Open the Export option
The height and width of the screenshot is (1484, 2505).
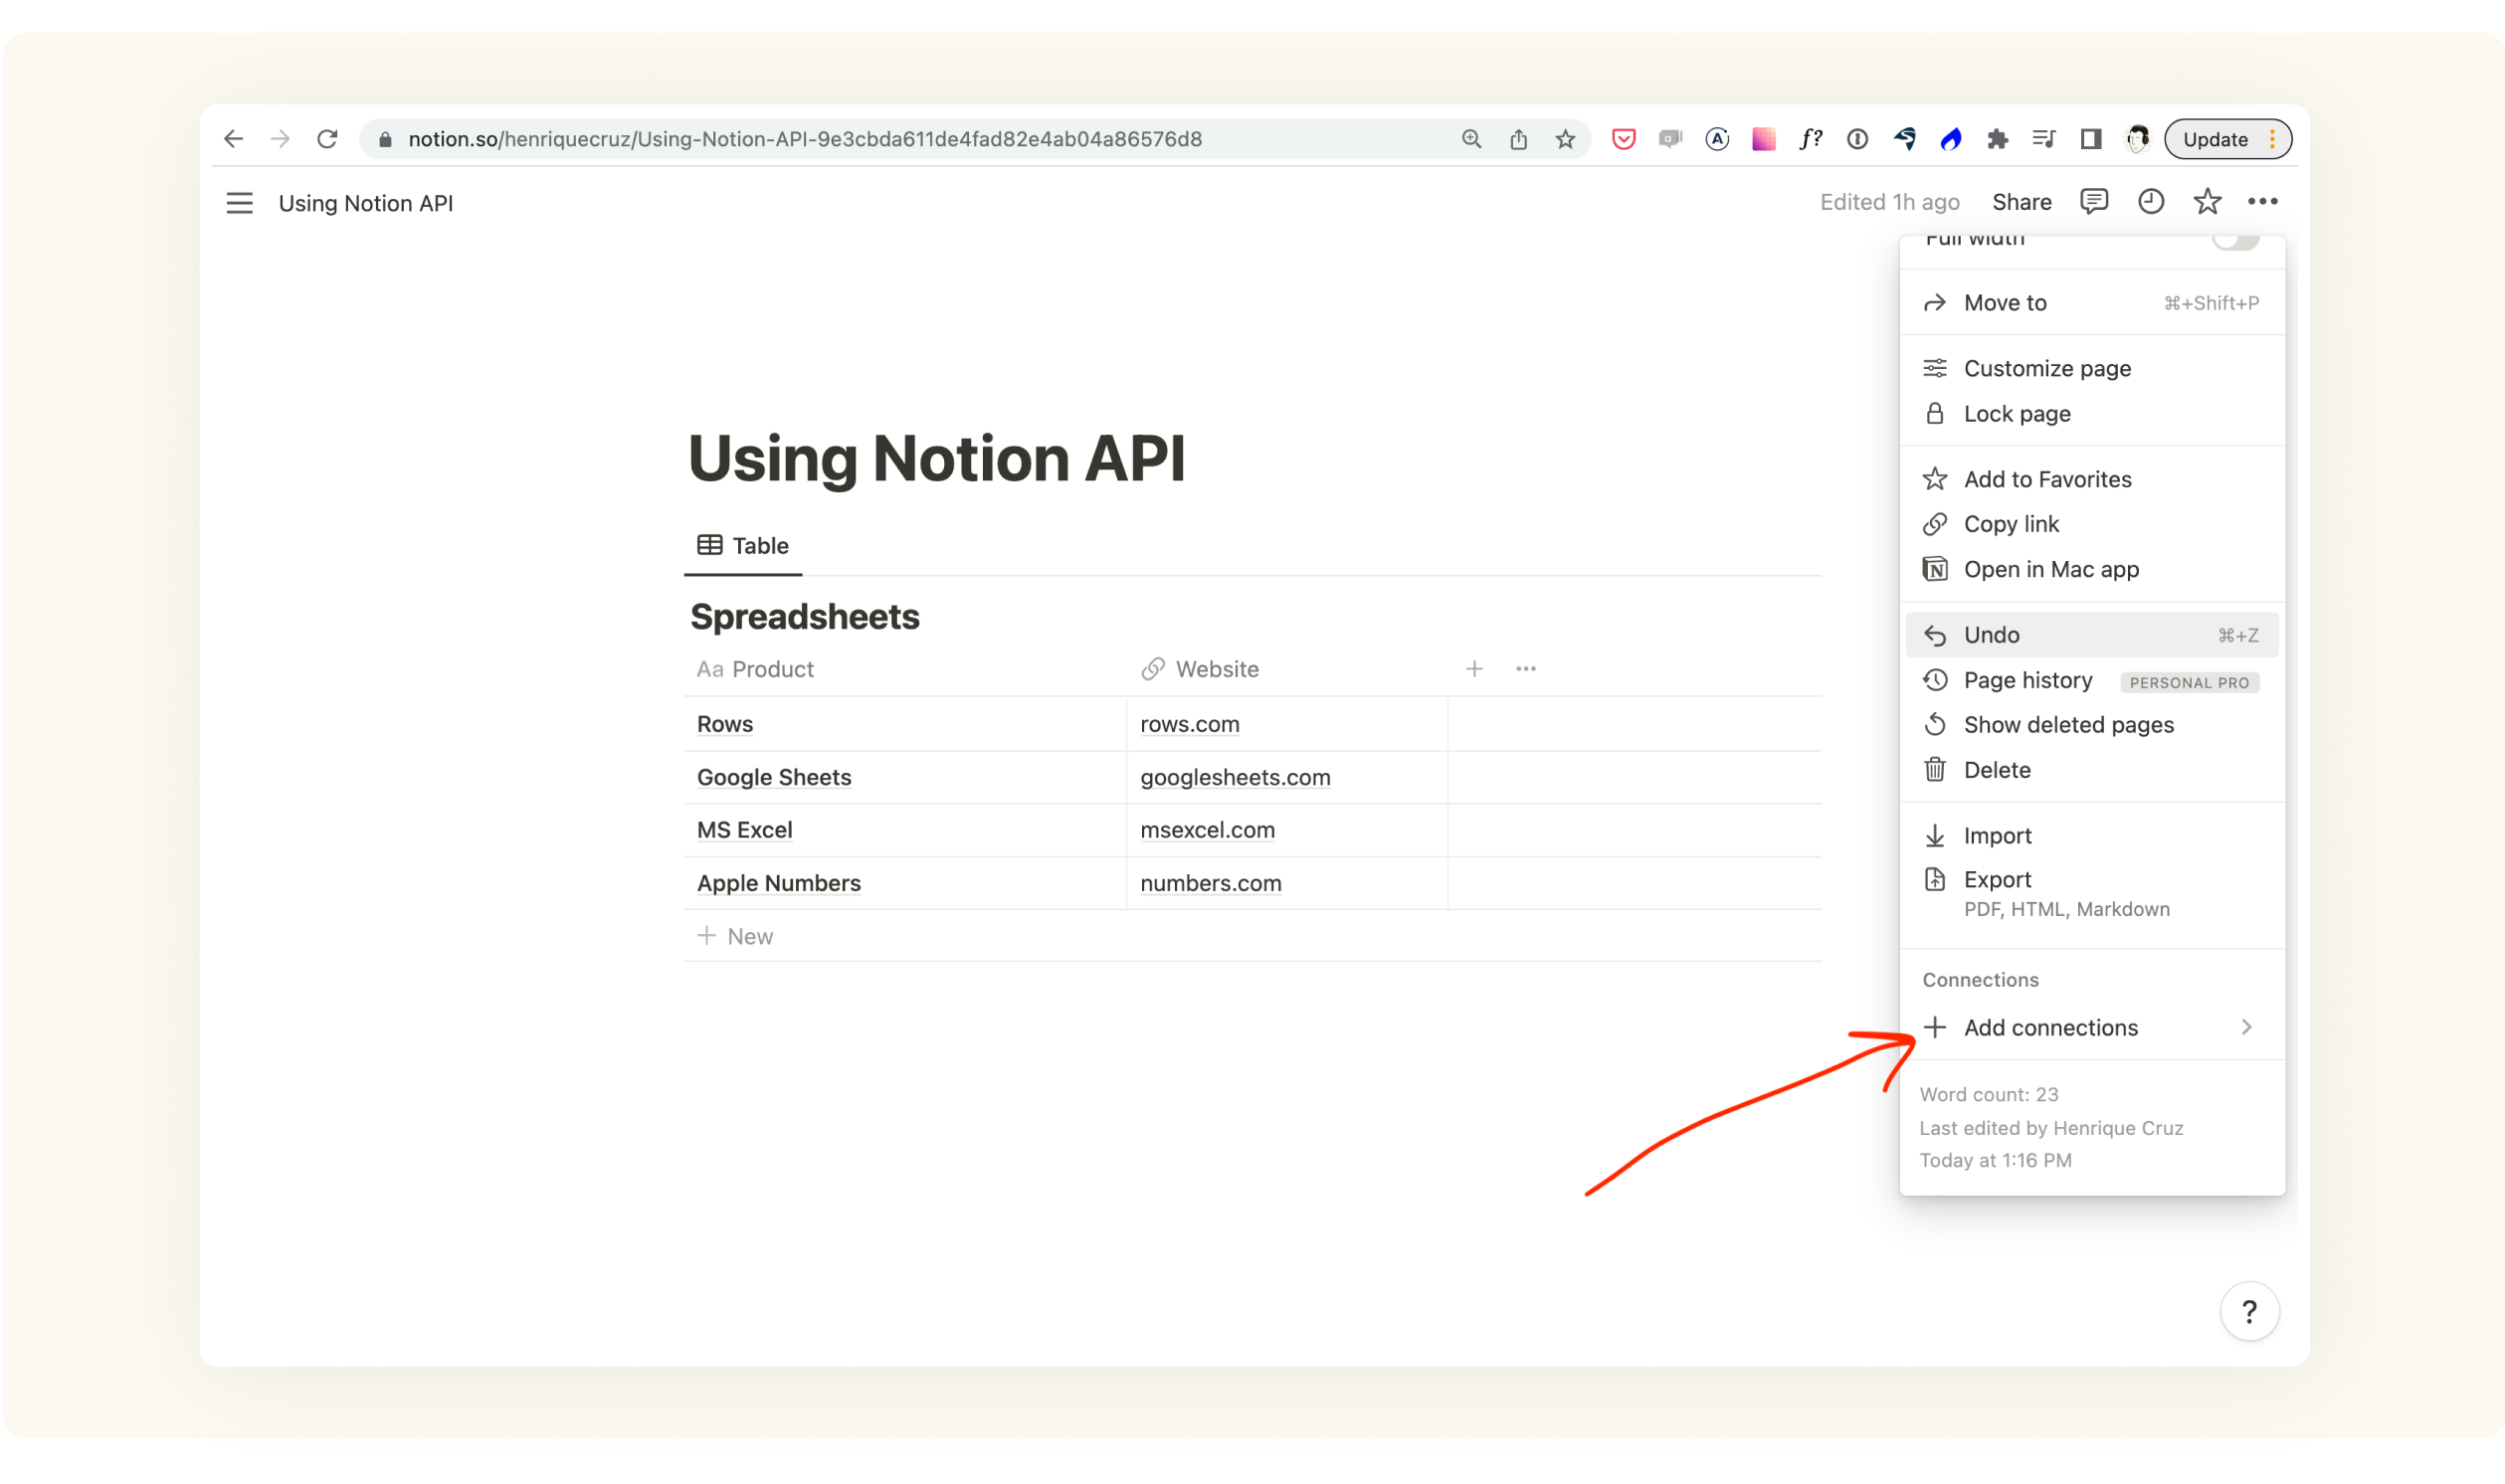click(1998, 880)
